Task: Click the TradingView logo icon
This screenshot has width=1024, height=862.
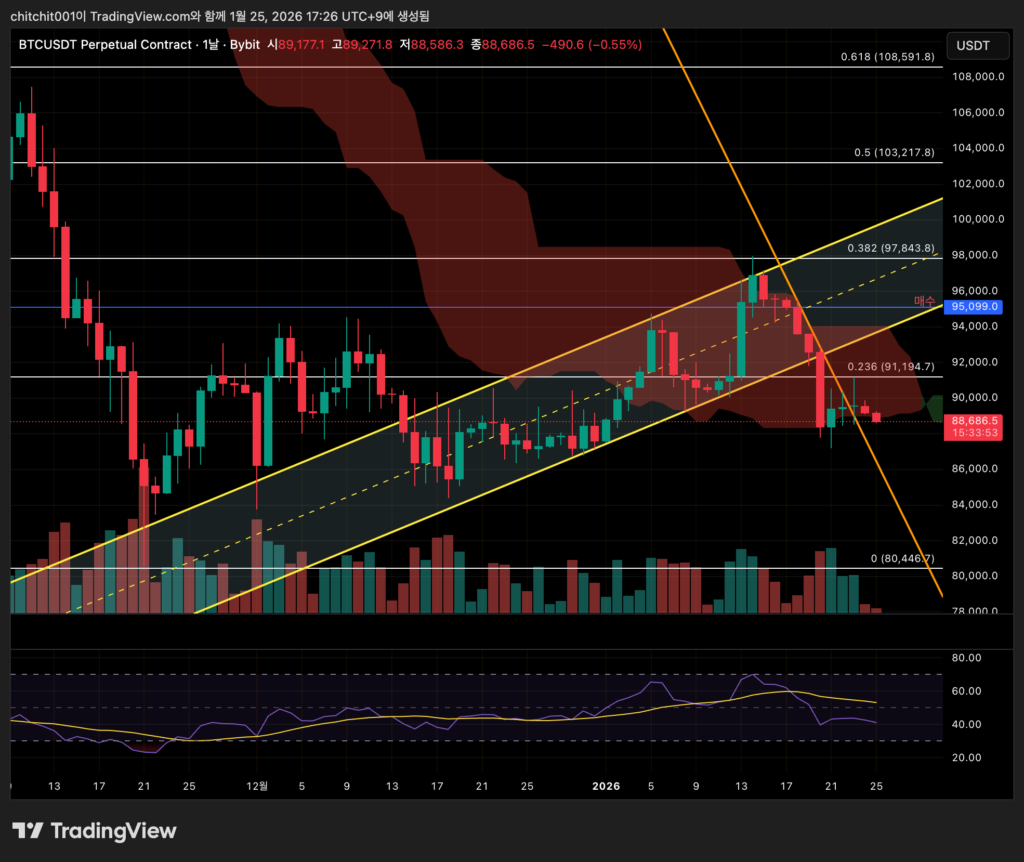Action: click(28, 831)
